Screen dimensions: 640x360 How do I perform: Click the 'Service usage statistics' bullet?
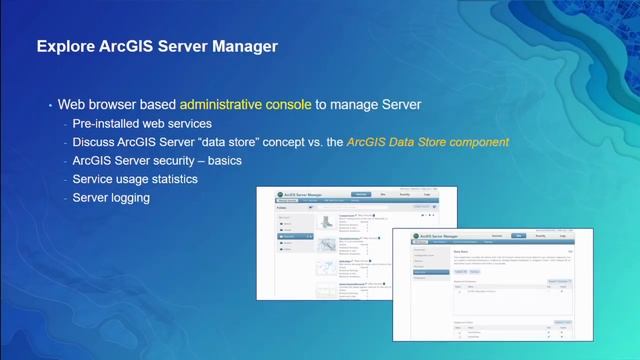click(x=135, y=179)
